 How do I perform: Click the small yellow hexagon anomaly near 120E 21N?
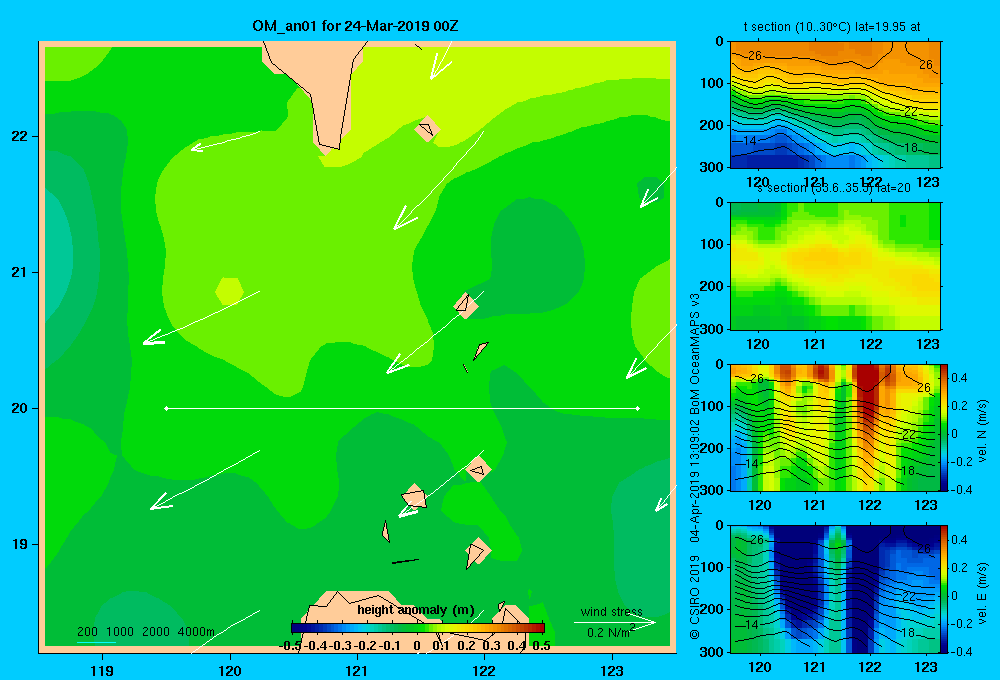click(x=230, y=292)
